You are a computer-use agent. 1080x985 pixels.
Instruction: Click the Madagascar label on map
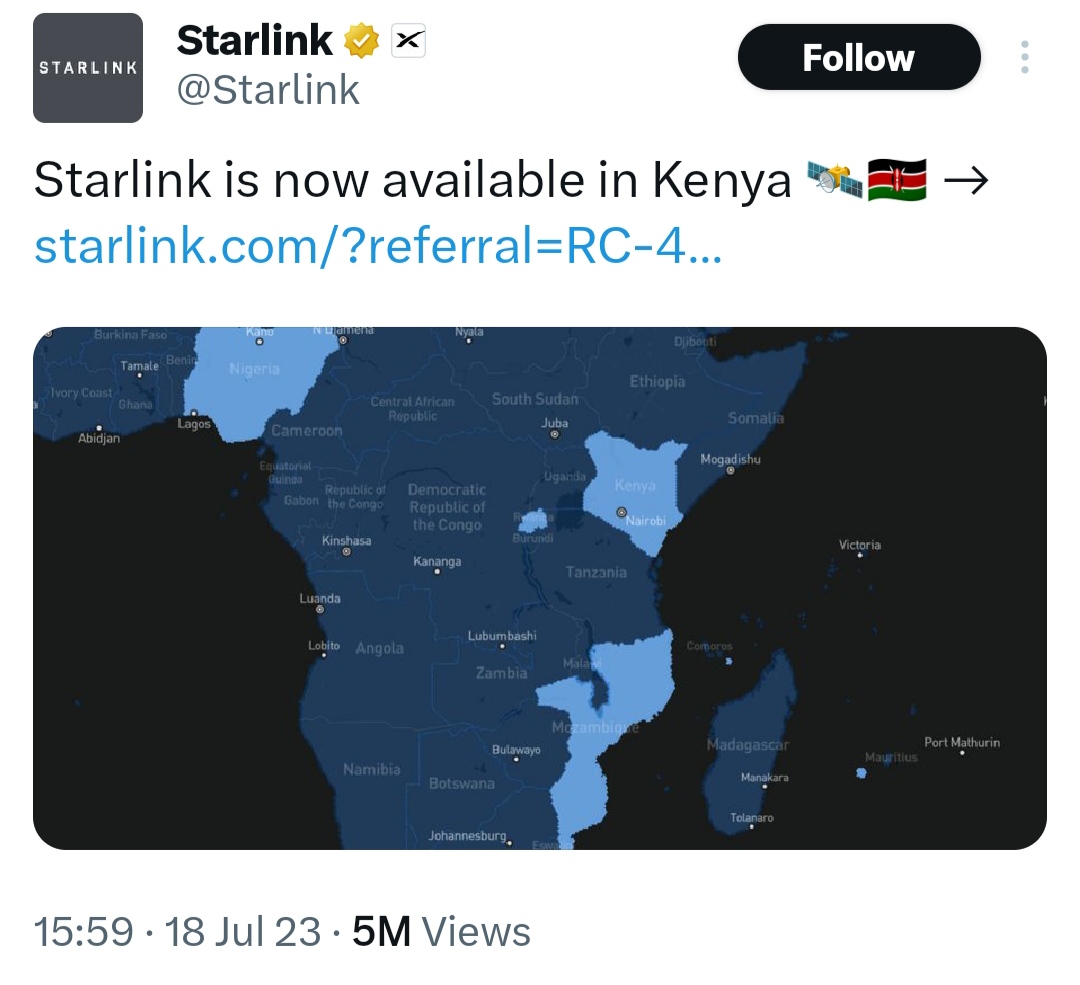point(748,745)
